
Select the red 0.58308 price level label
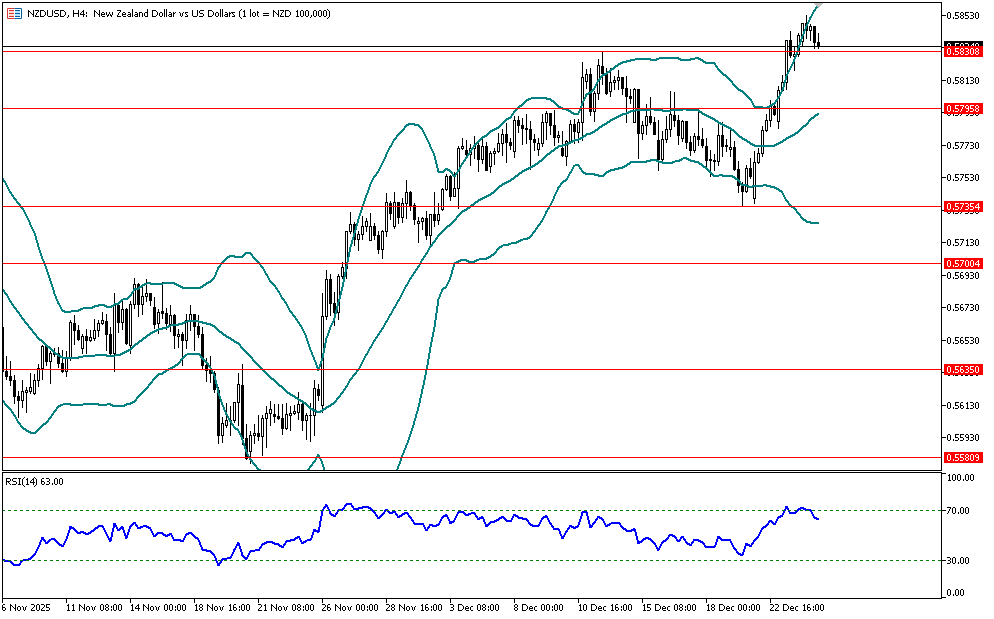(963, 51)
